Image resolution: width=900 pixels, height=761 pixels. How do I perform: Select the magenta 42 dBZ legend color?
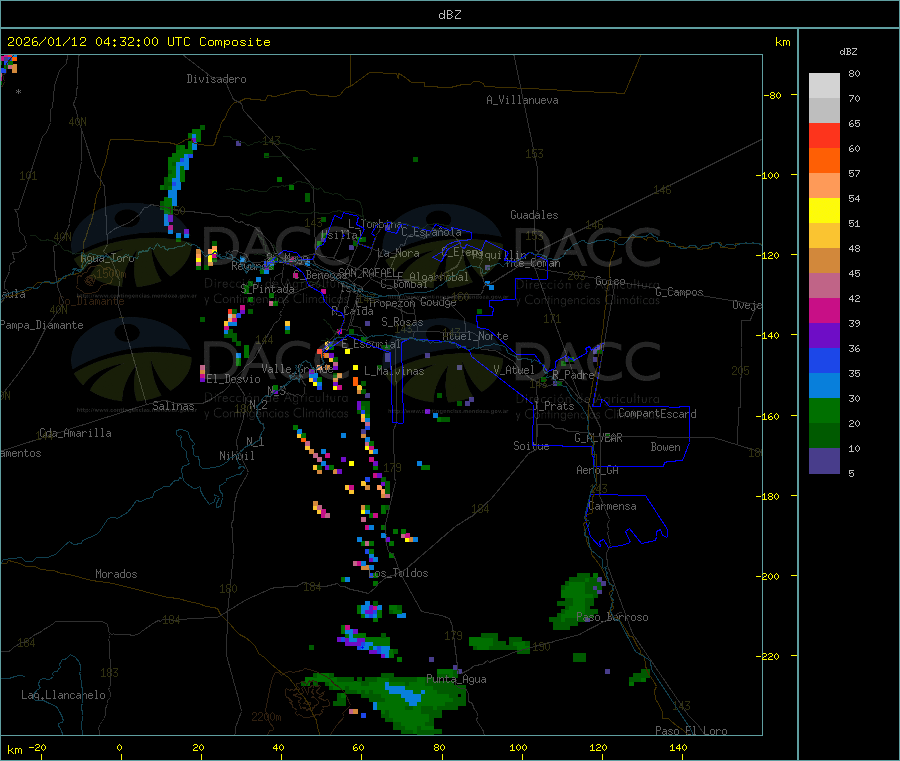tap(824, 310)
